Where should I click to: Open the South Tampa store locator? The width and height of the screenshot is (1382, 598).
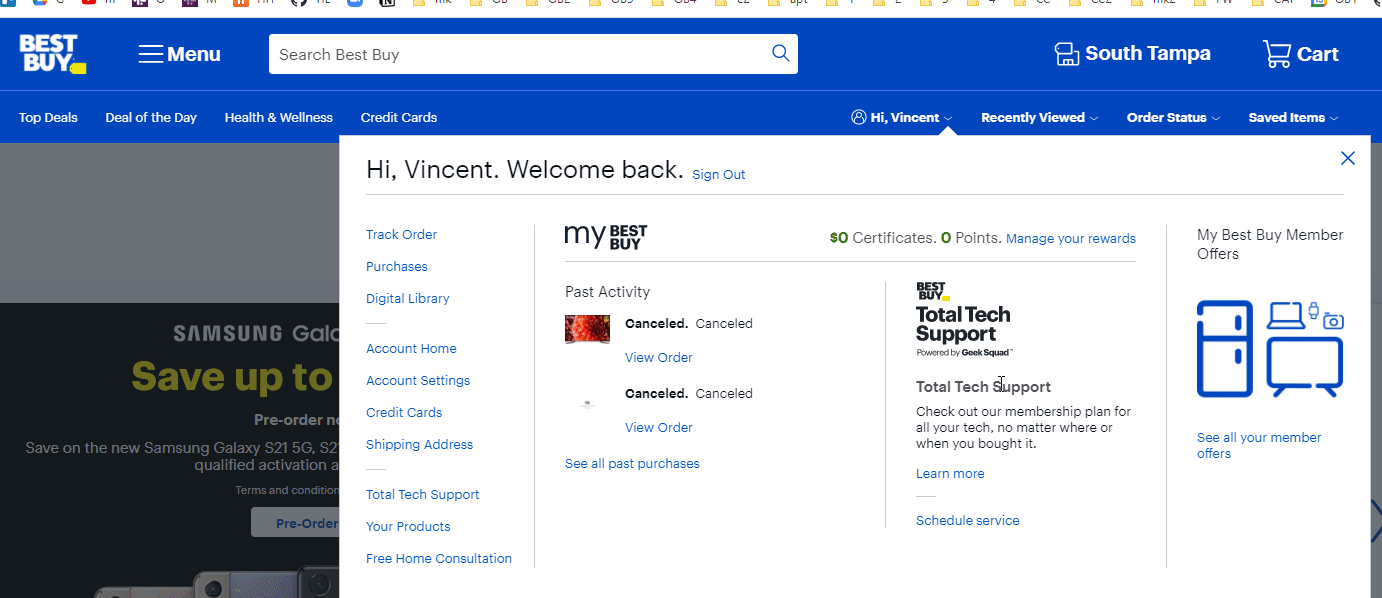(1133, 54)
